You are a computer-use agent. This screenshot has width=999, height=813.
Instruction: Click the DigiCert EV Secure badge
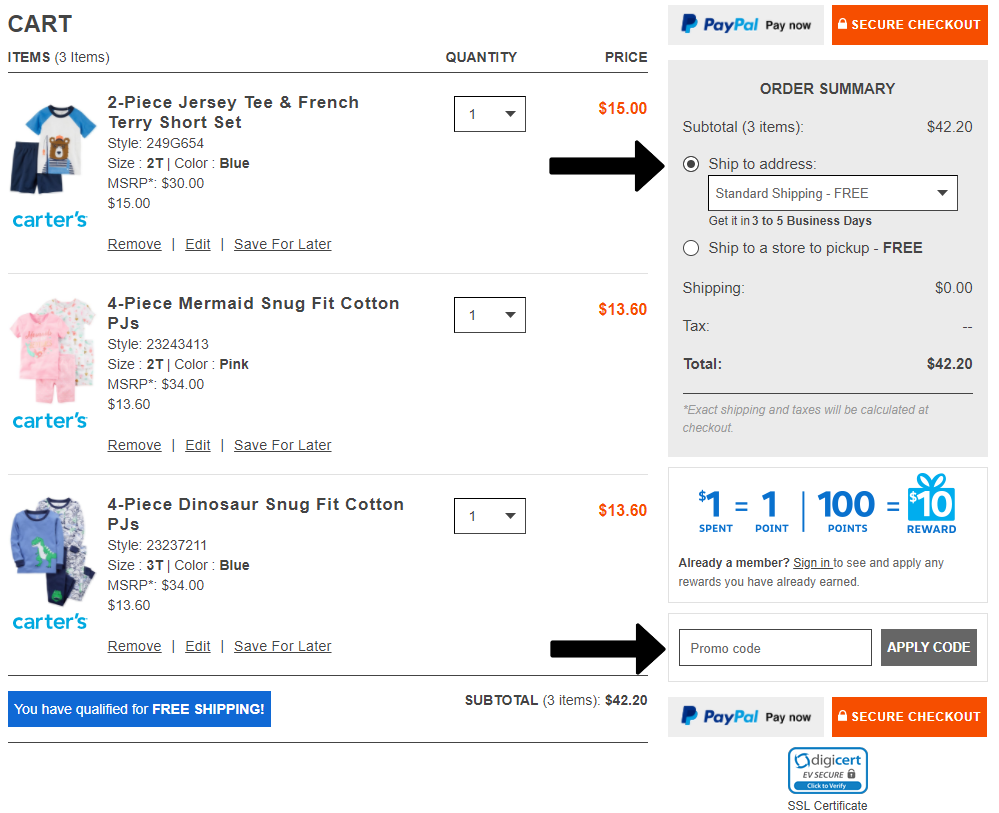click(x=827, y=771)
